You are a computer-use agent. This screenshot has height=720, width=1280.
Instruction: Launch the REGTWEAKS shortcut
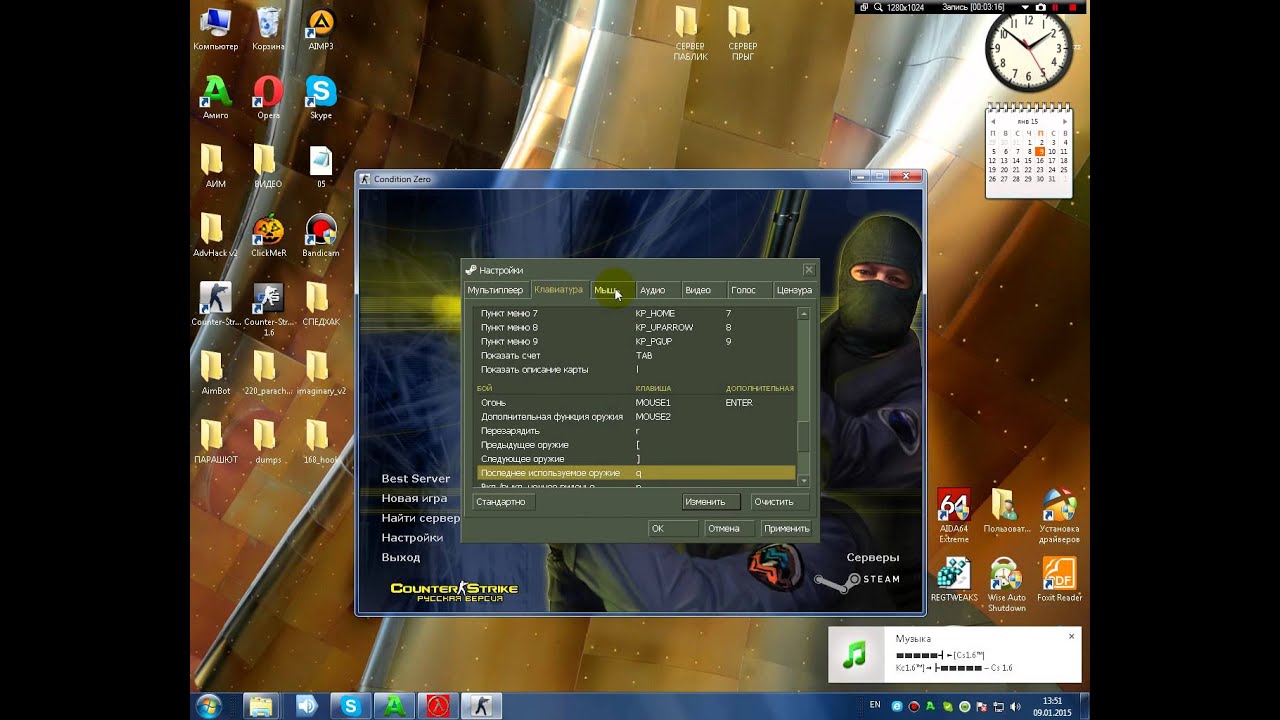tap(953, 580)
